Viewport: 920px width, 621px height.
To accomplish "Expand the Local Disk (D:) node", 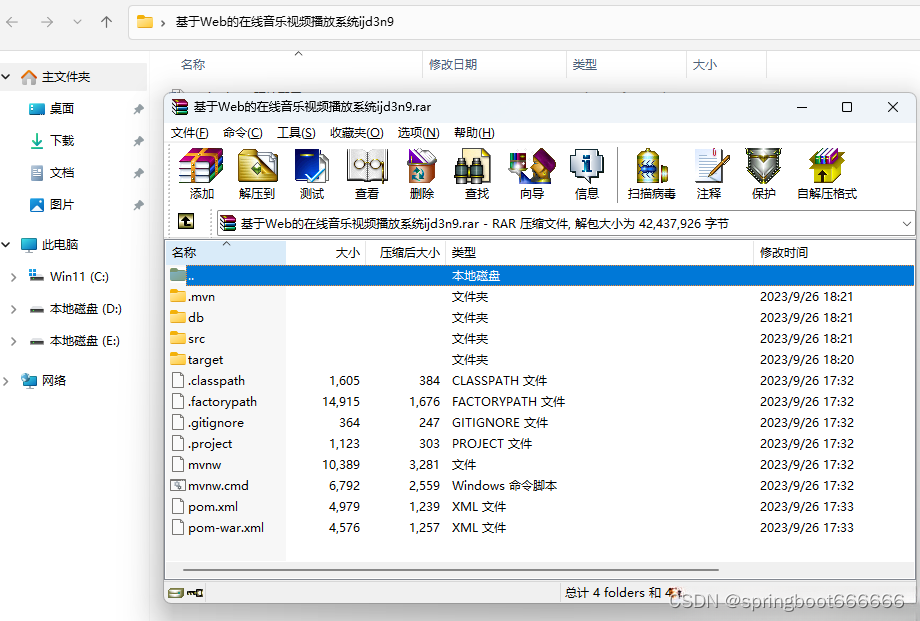I will coord(13,309).
